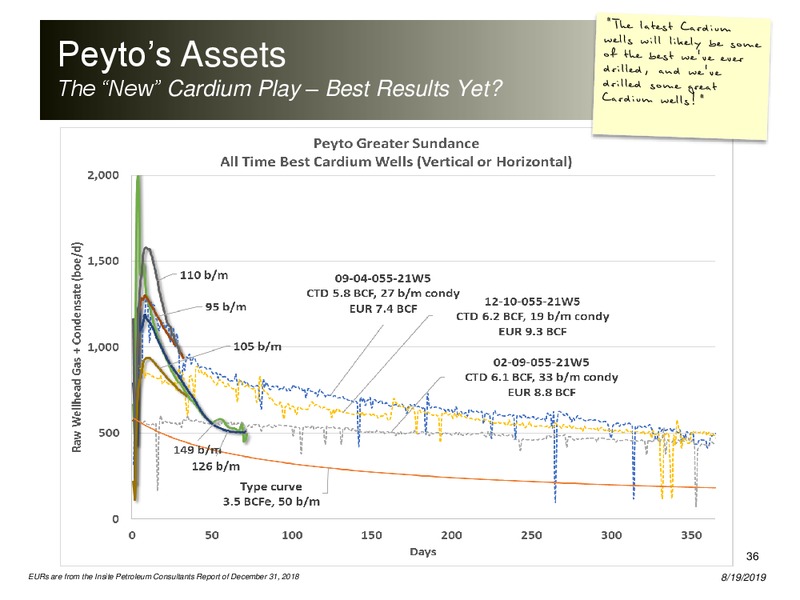
Task: Click the peak of the gray 110 b/m curve
Action: point(147,248)
